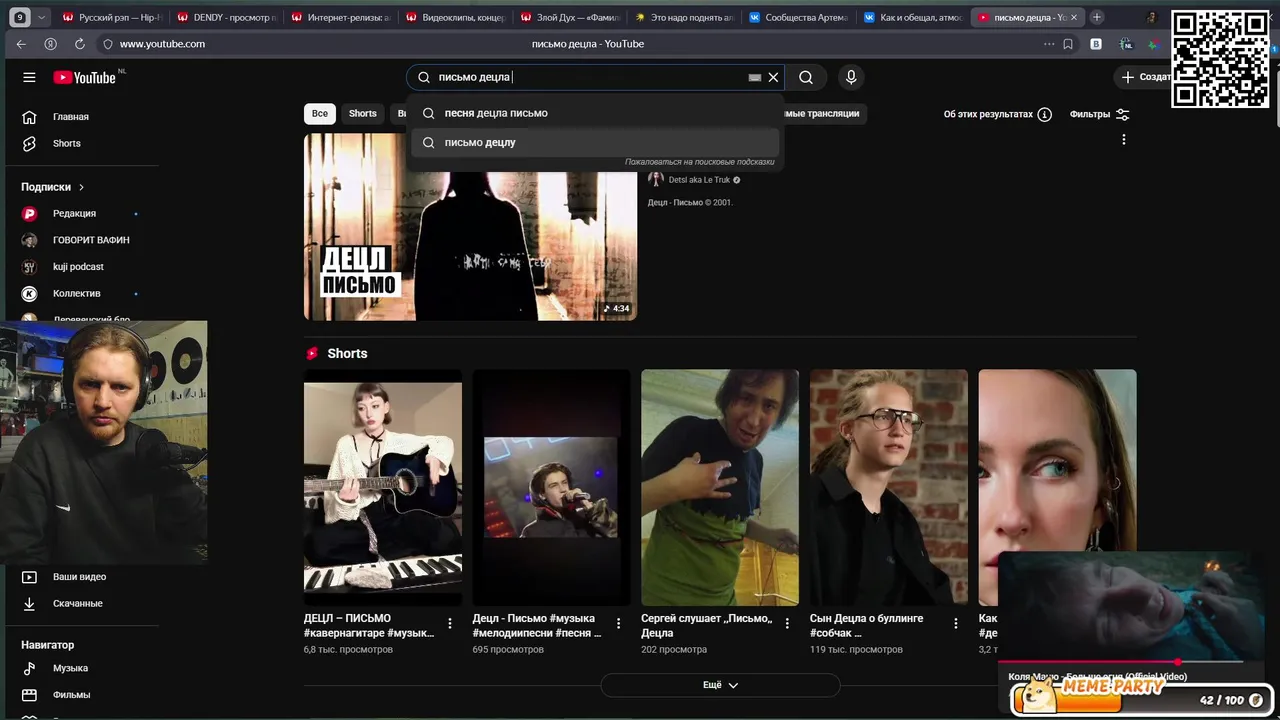The width and height of the screenshot is (1280, 720).
Task: Run search with the magnifier button
Action: pos(806,77)
